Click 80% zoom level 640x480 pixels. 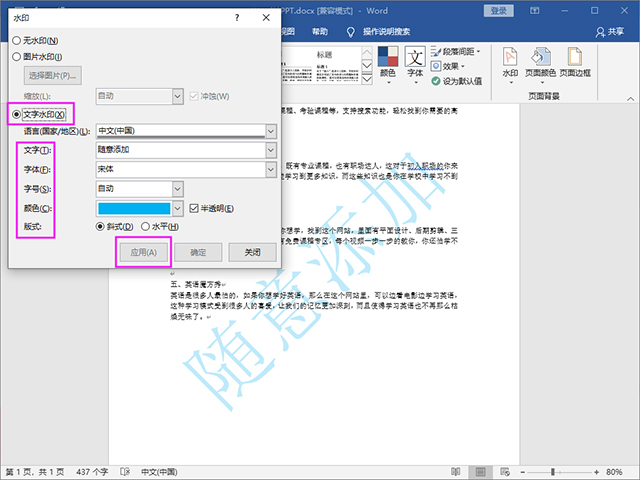tap(614, 472)
